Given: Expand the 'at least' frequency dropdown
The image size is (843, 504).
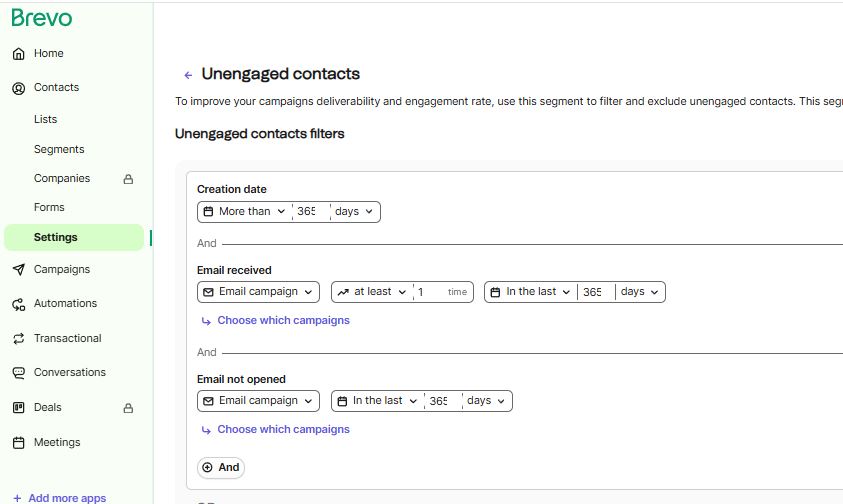Looking at the screenshot, I should (372, 292).
